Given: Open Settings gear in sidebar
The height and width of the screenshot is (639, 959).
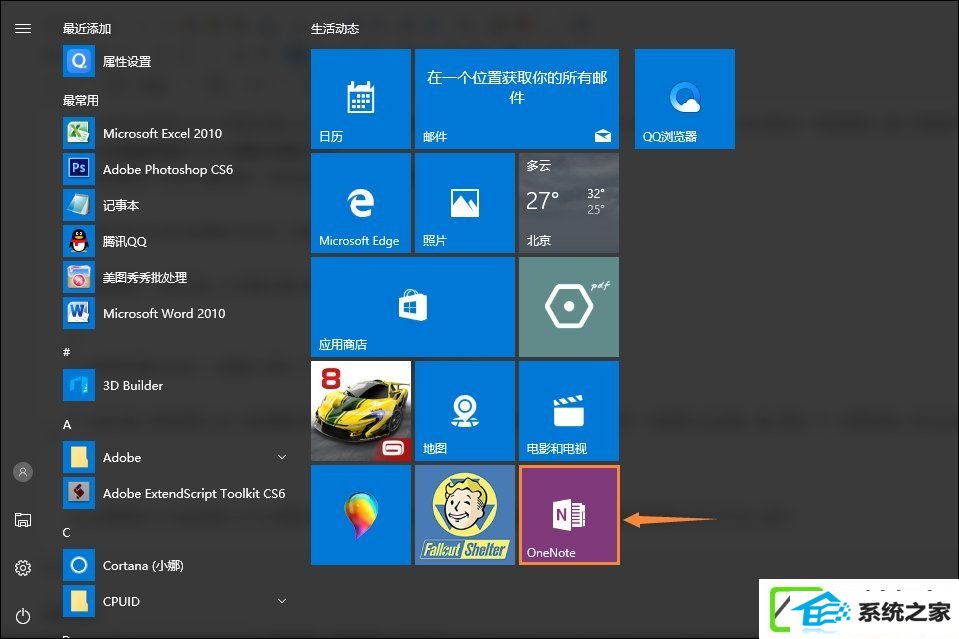Looking at the screenshot, I should [23, 568].
